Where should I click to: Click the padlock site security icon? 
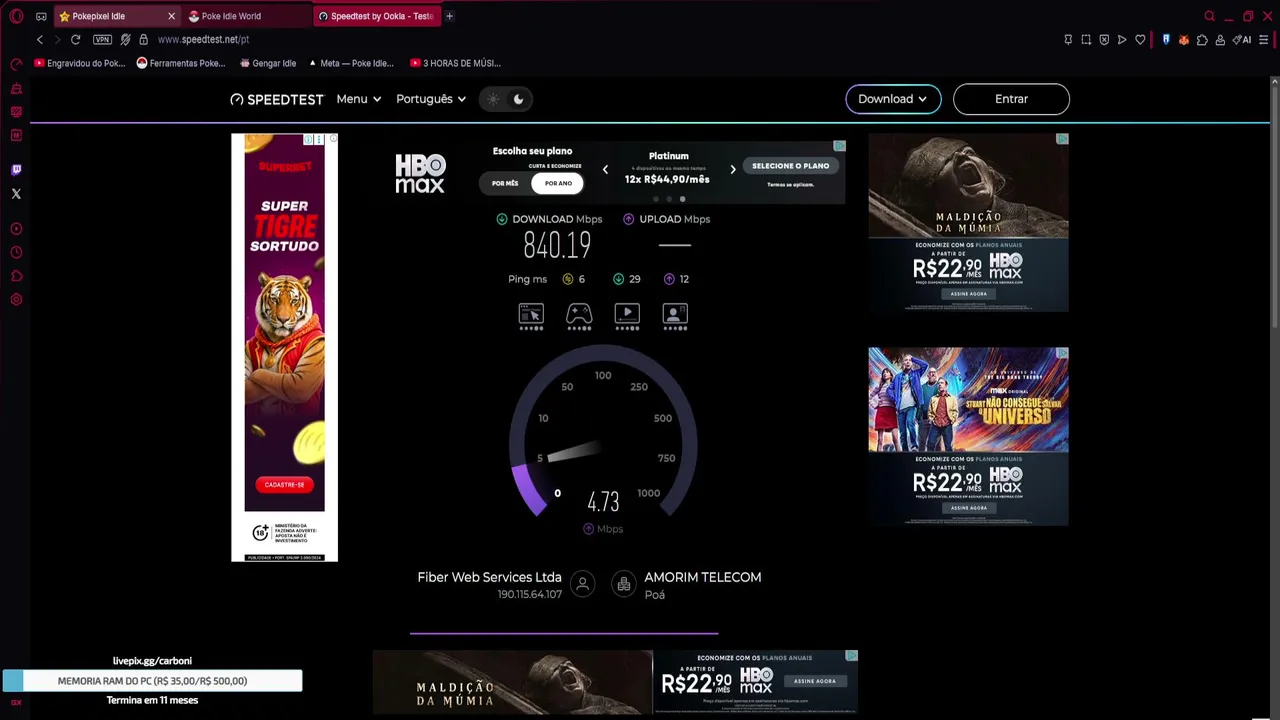click(143, 40)
